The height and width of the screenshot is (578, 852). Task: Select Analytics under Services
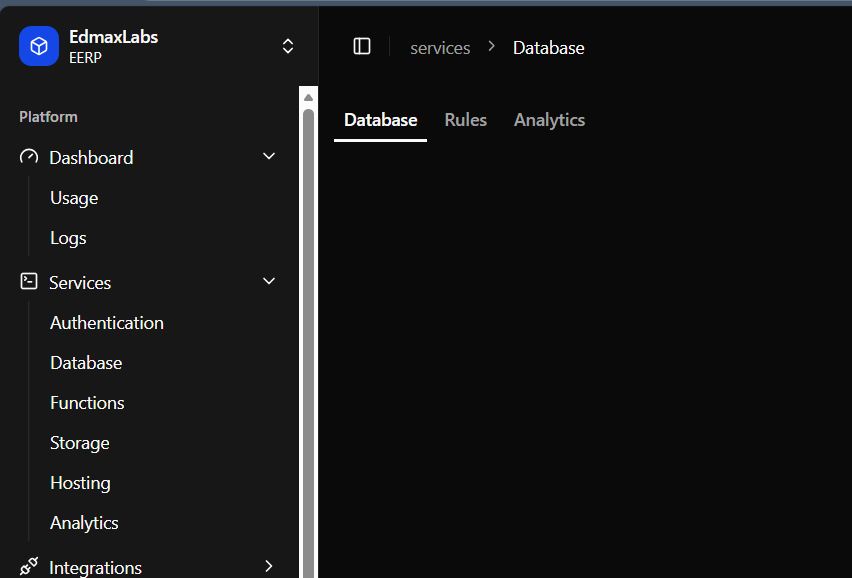point(84,522)
